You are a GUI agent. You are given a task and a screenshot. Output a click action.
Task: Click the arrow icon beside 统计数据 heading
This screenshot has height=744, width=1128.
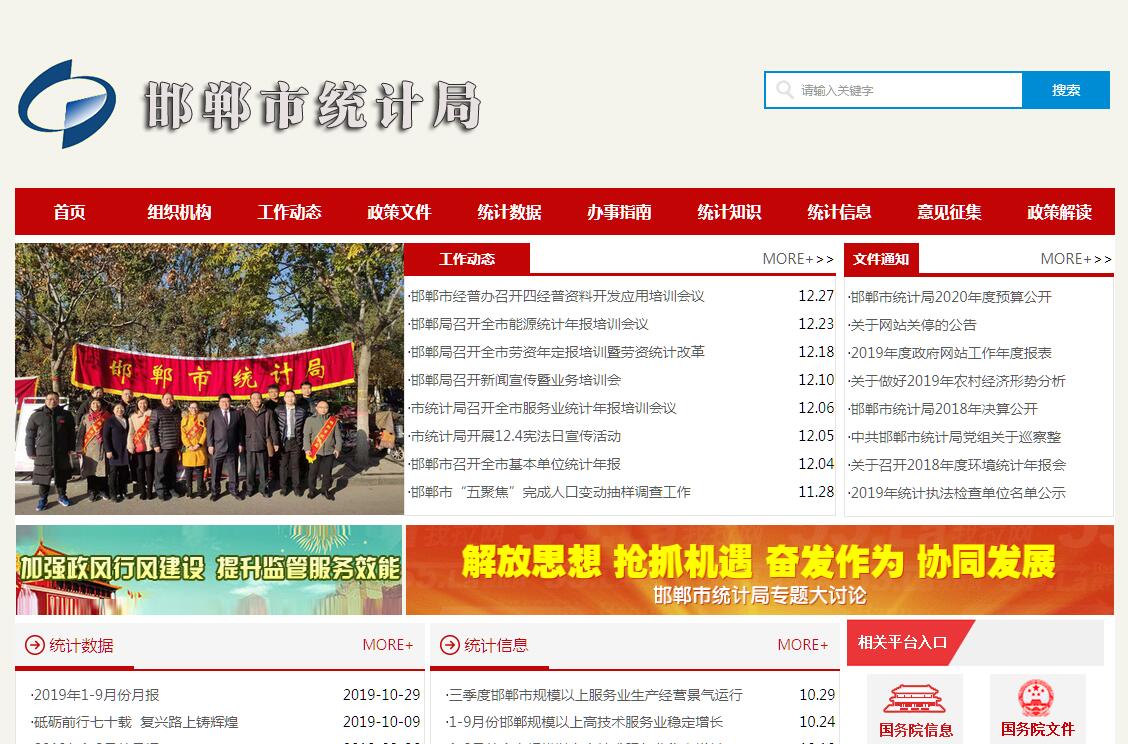click(34, 645)
